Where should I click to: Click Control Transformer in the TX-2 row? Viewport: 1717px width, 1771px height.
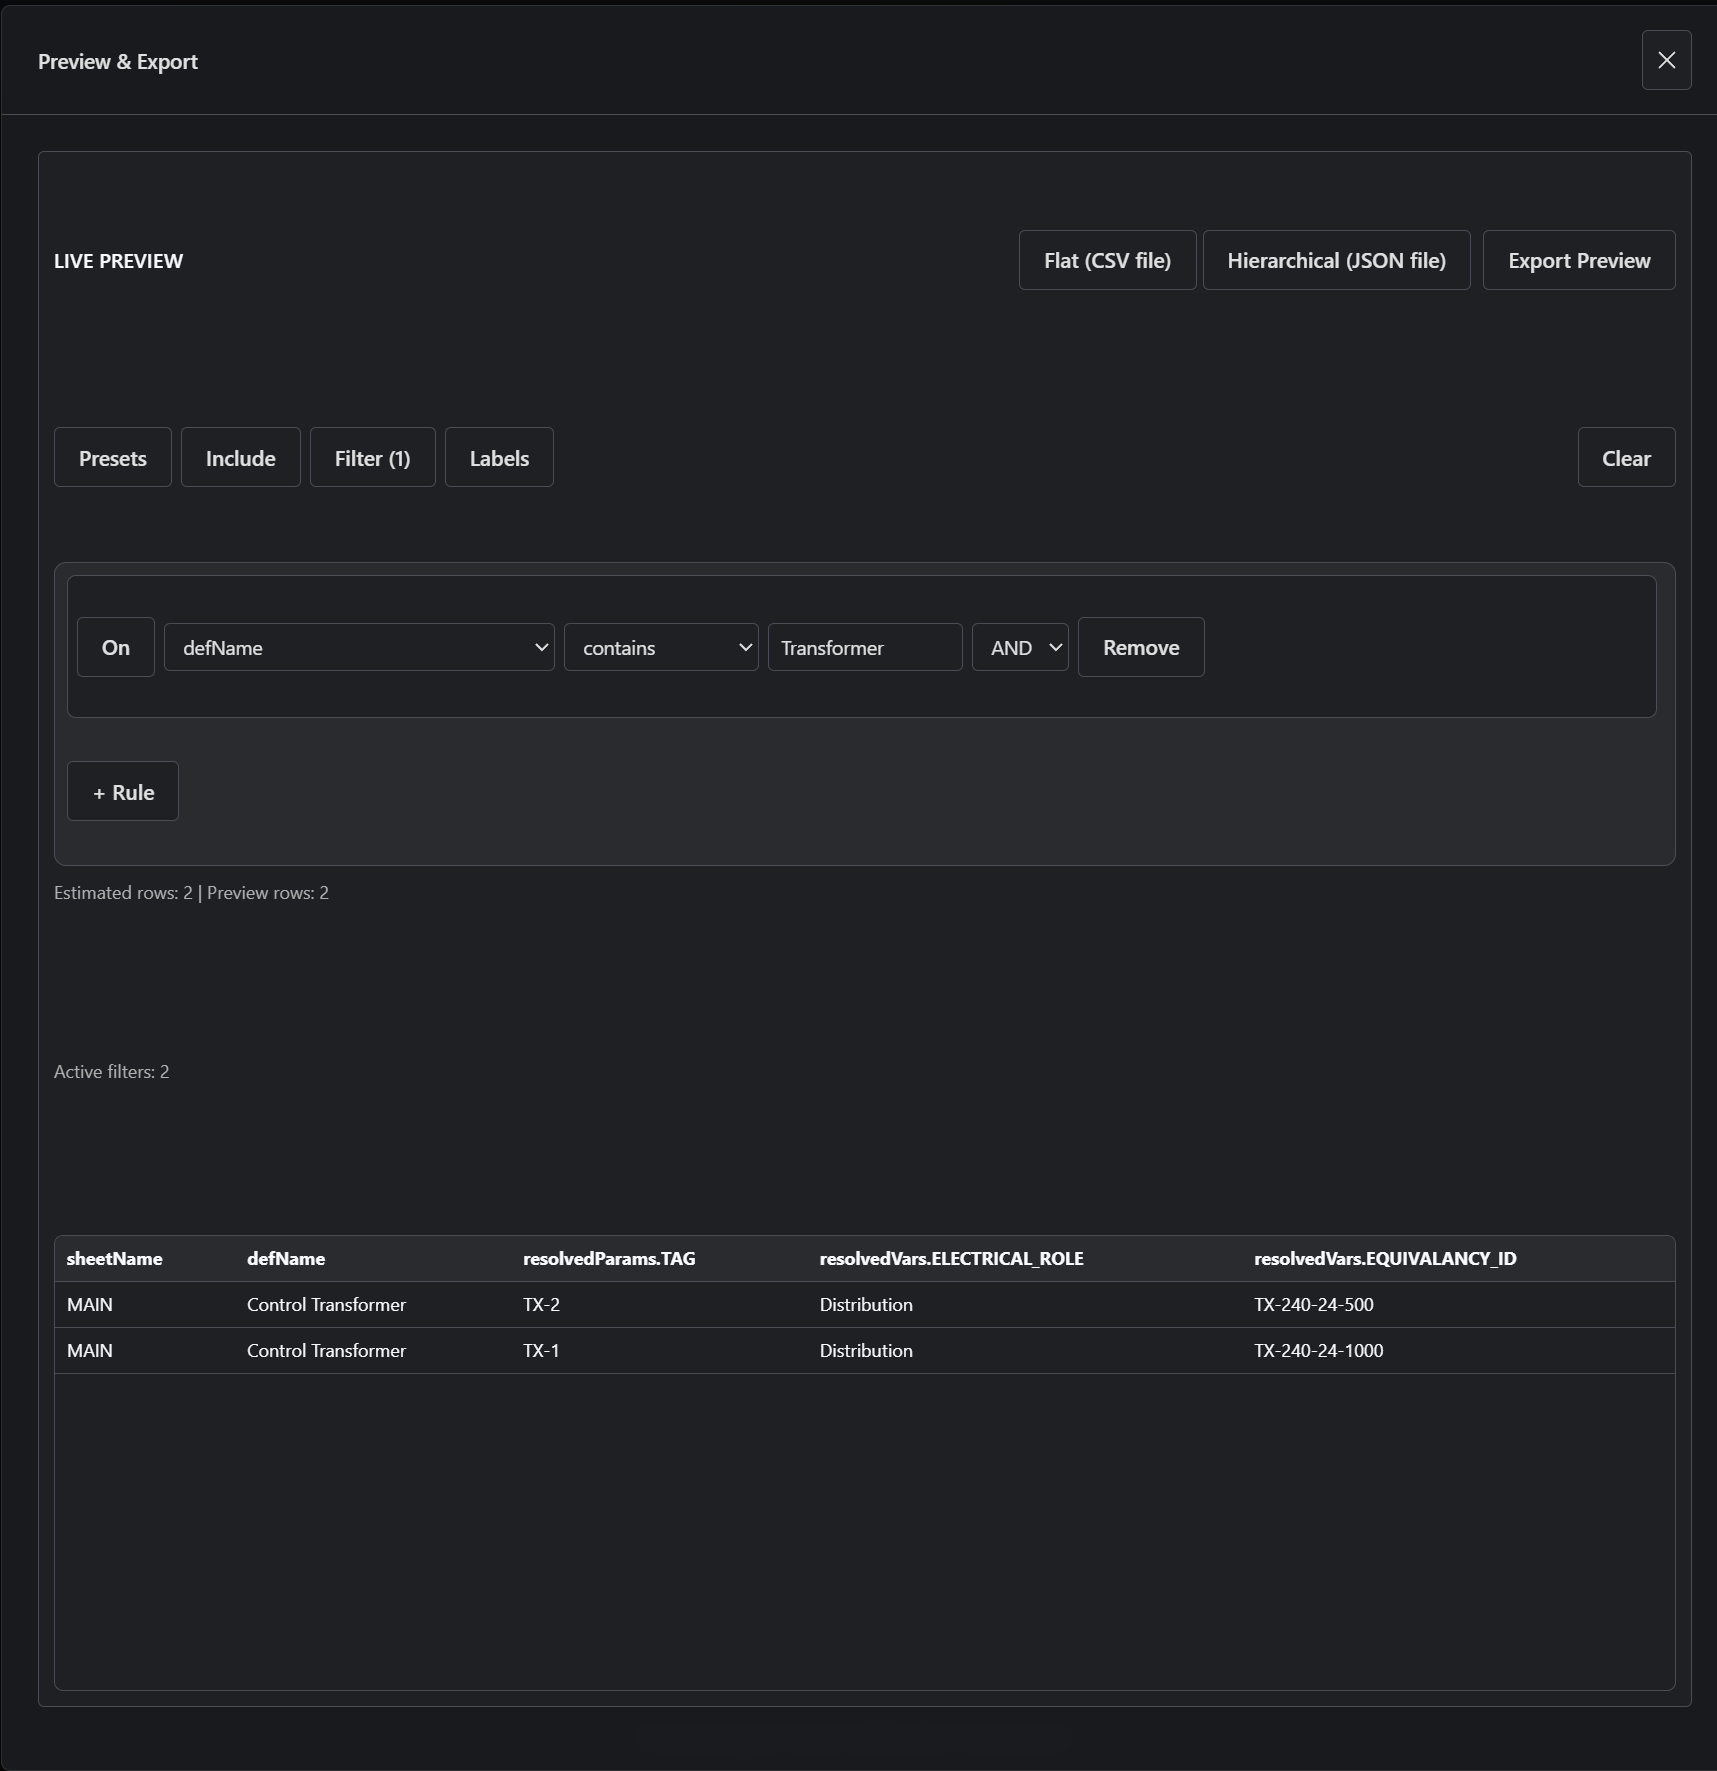click(326, 1305)
